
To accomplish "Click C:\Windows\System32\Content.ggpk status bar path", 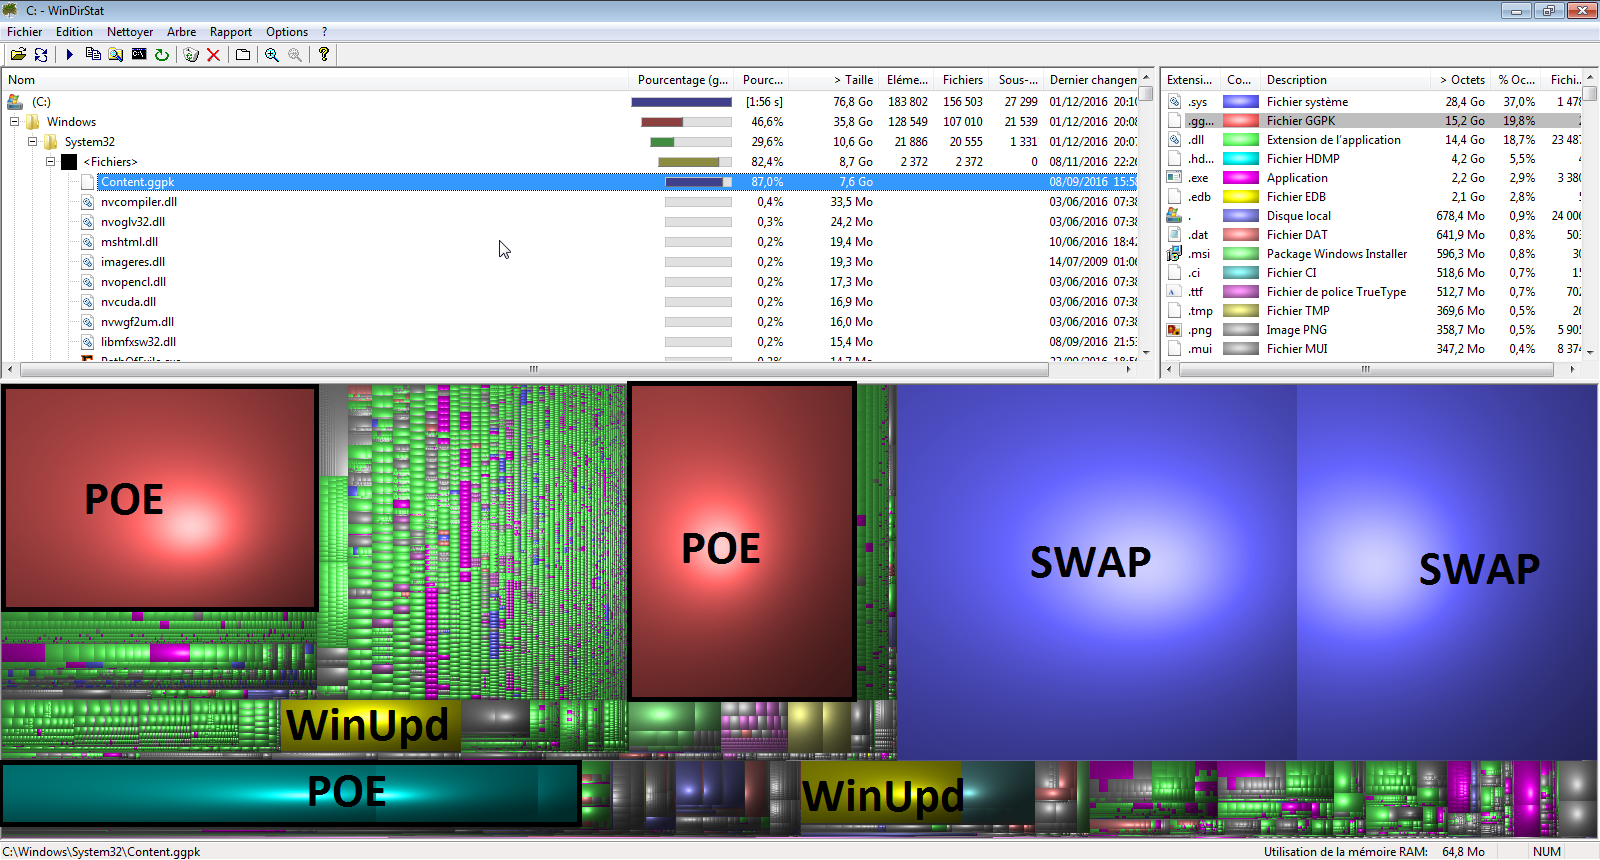I will pos(101,852).
